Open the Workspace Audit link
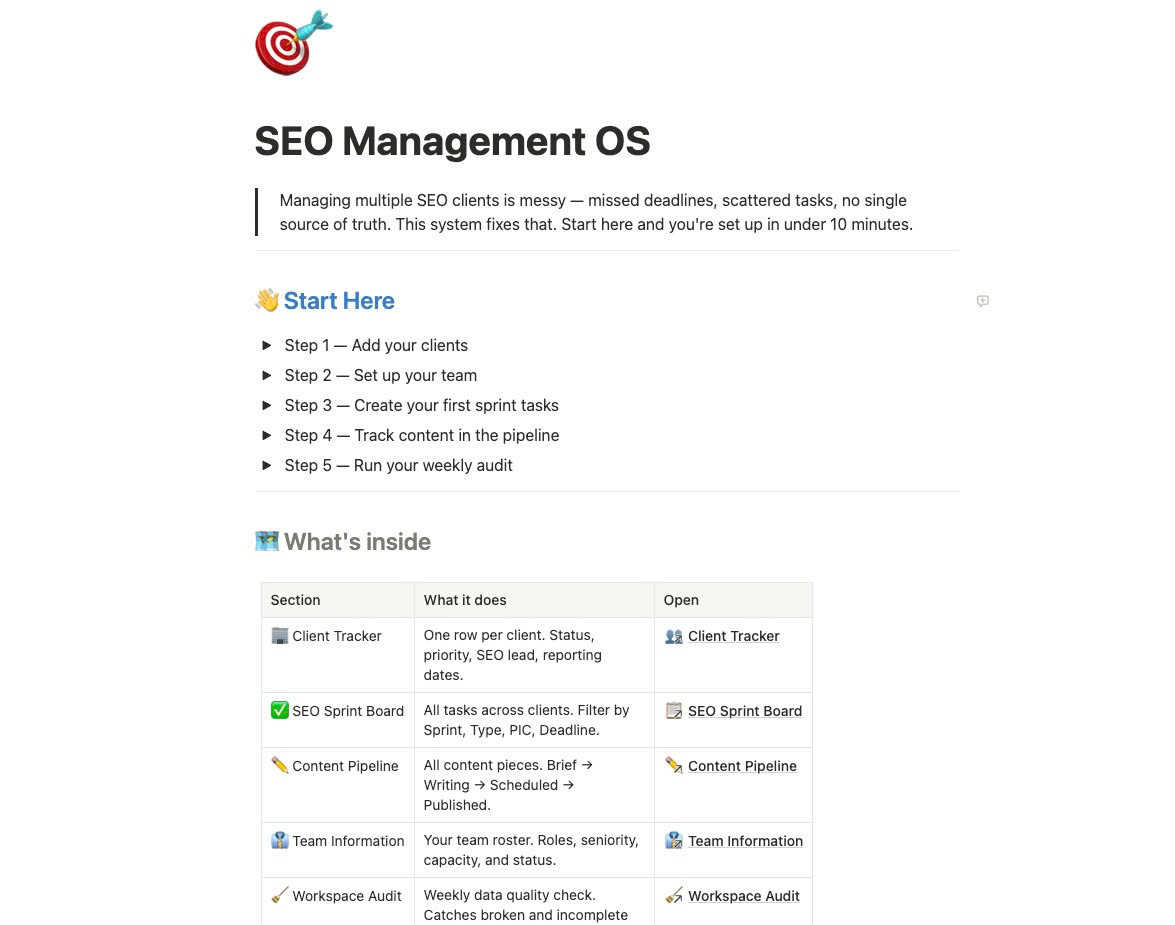The image size is (1175, 925). (743, 895)
